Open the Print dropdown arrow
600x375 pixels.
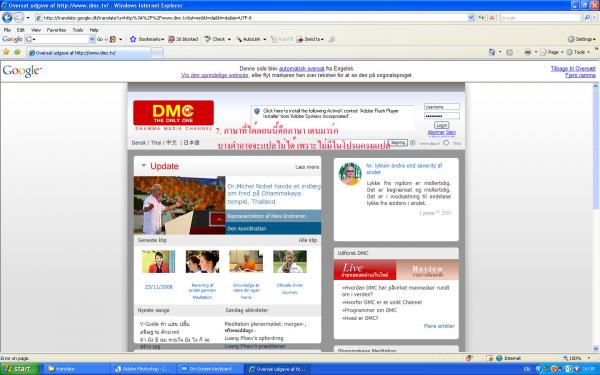535,52
